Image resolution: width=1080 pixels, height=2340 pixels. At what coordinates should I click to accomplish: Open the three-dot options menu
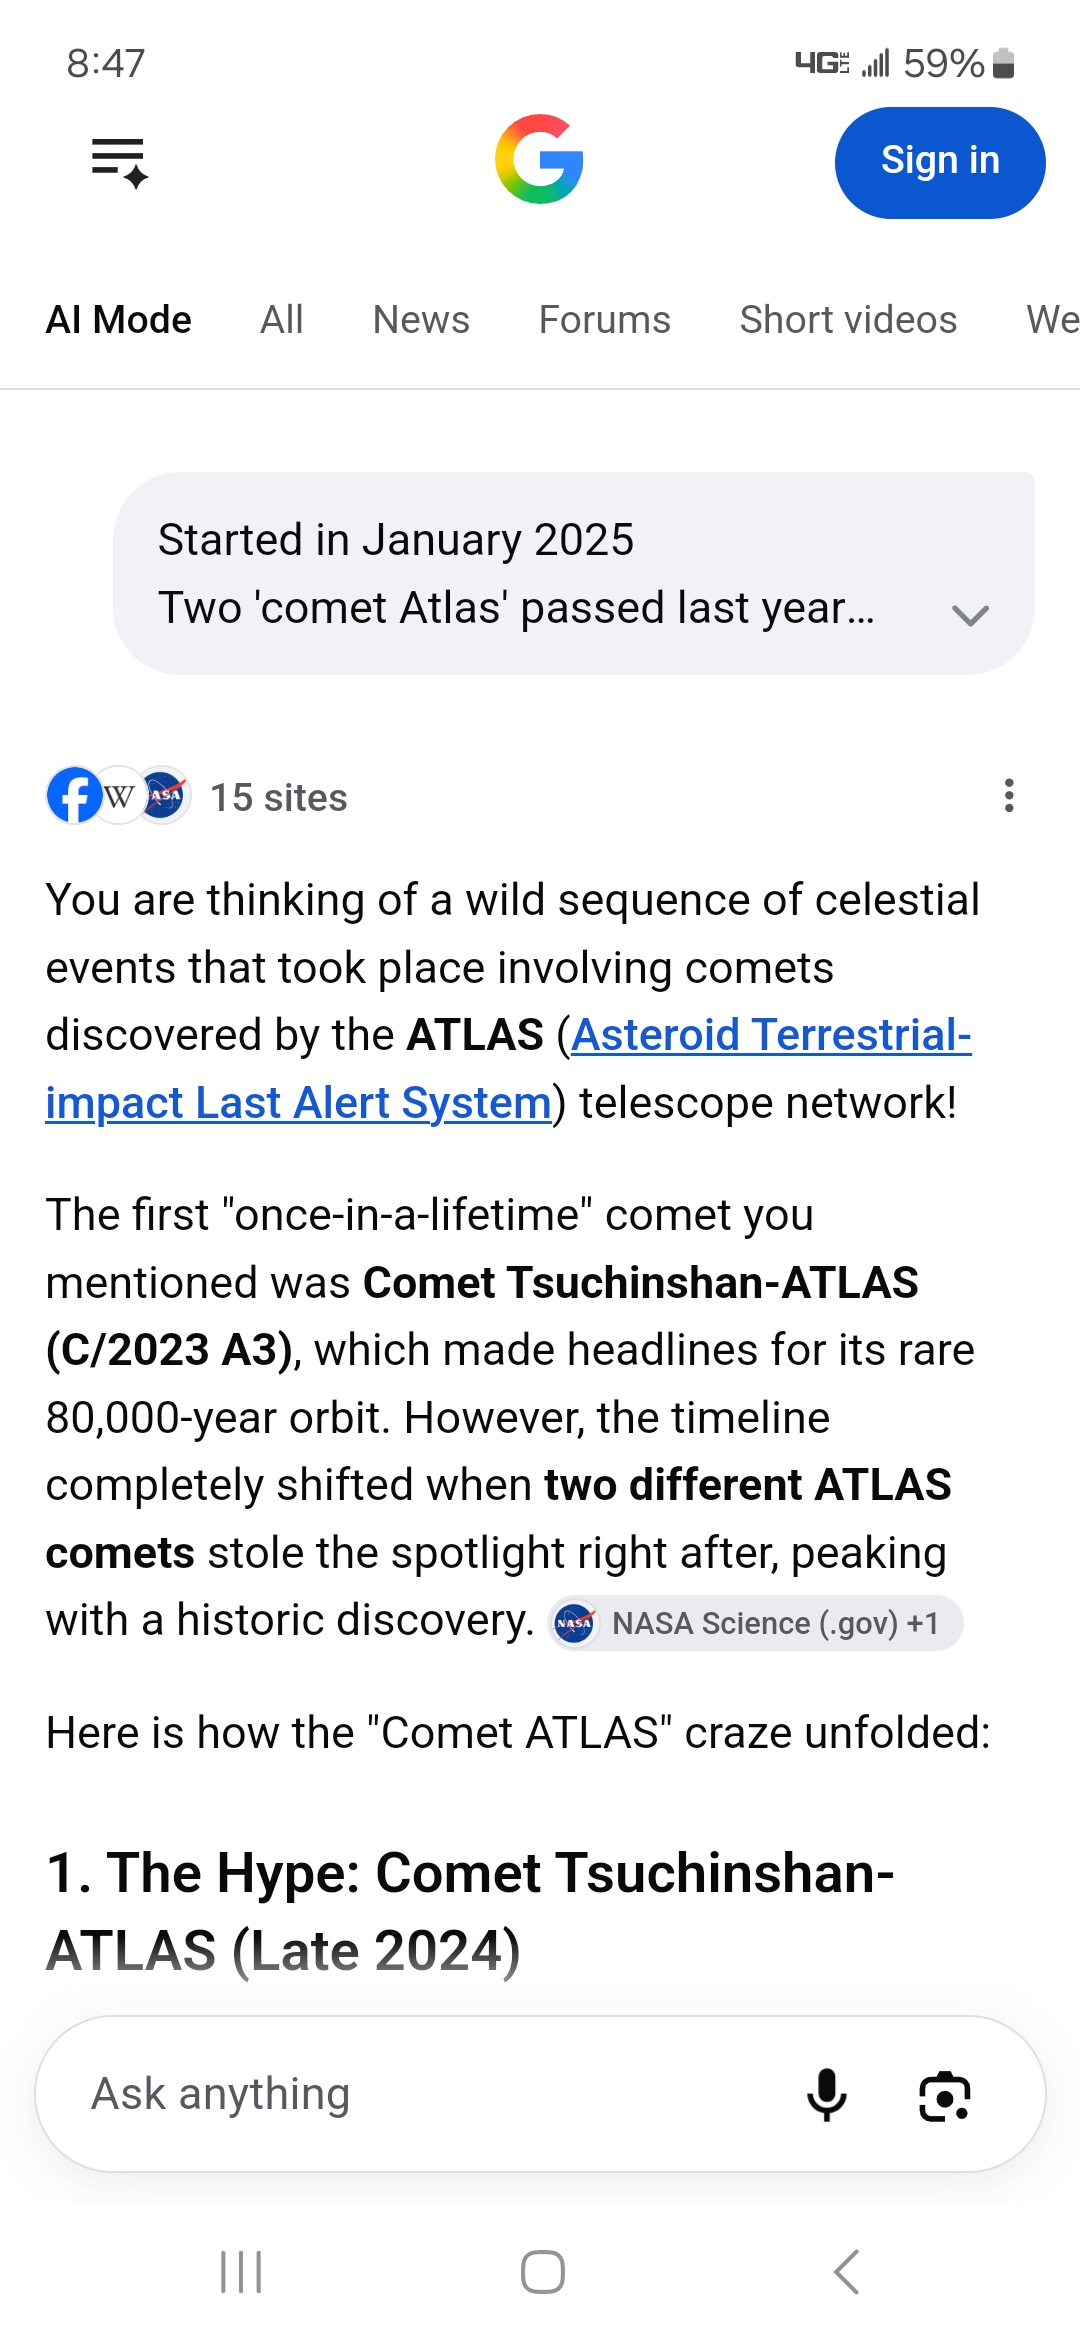point(1009,796)
